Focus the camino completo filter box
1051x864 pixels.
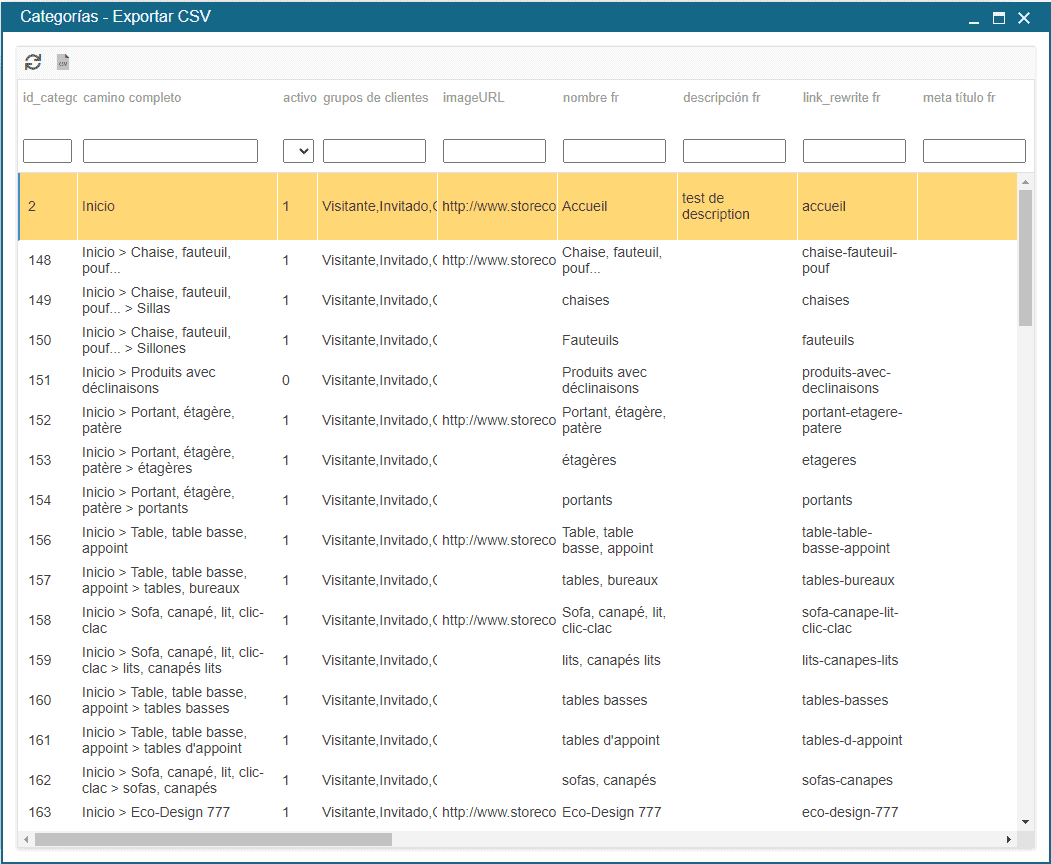point(170,151)
